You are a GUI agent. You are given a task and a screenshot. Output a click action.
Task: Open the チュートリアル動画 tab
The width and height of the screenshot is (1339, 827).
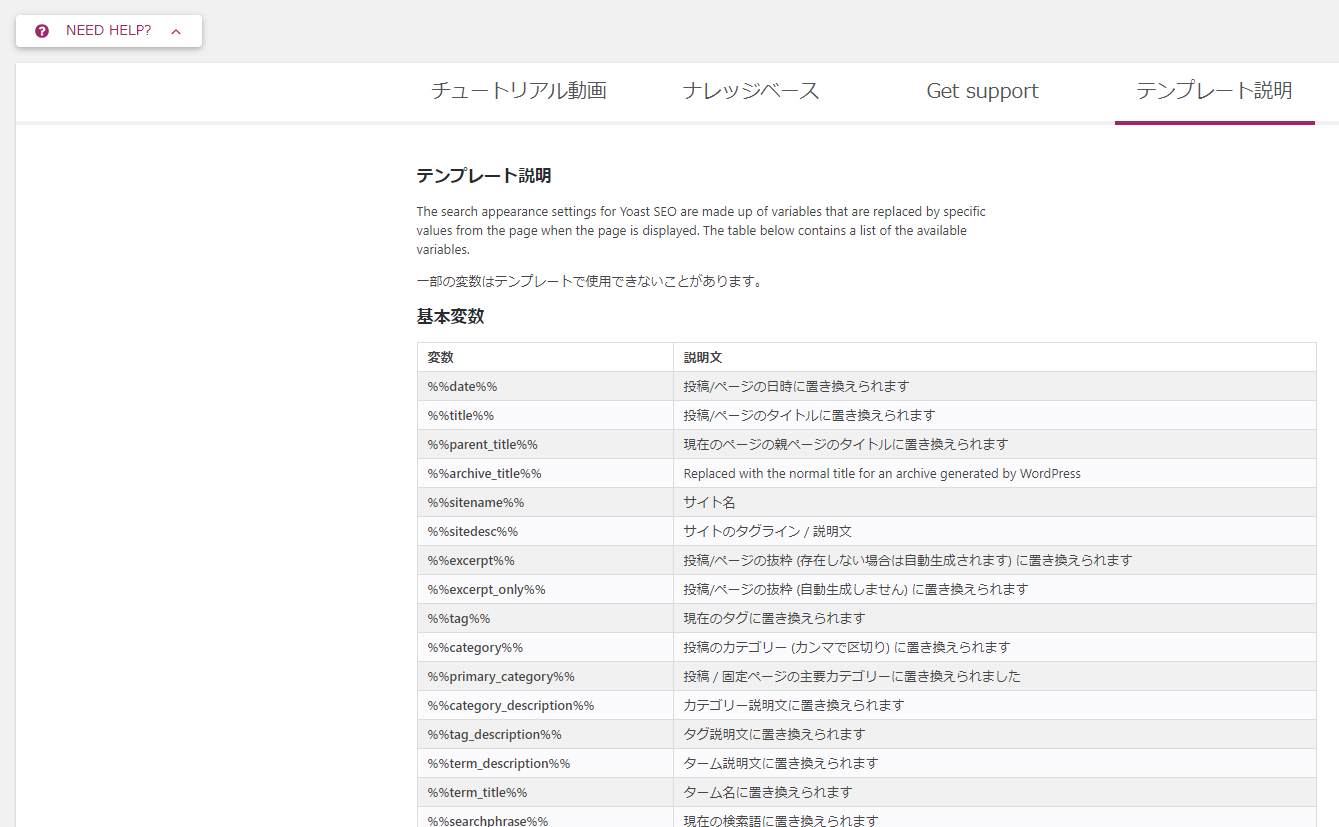pos(519,91)
